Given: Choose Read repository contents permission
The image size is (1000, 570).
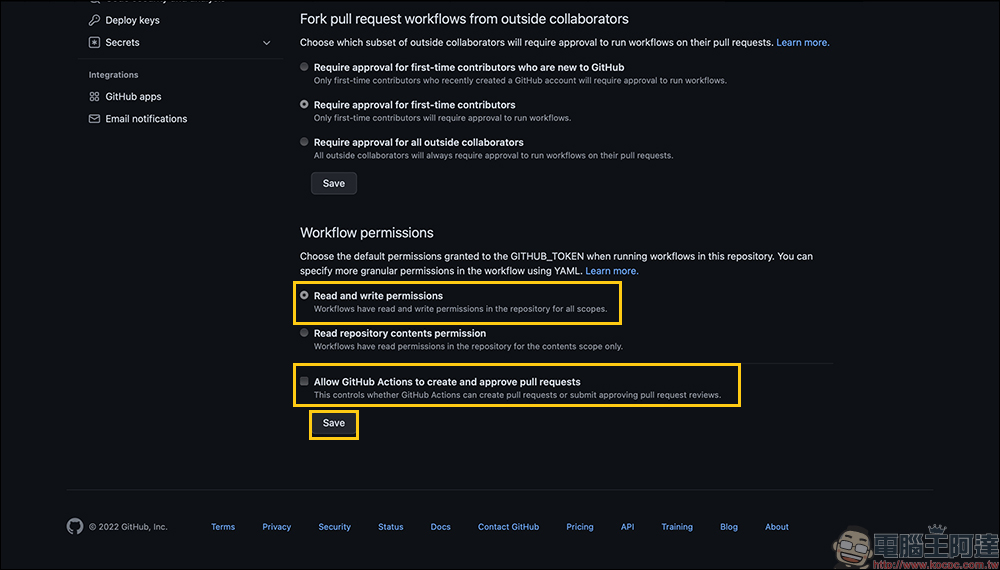Looking at the screenshot, I should click(x=304, y=333).
